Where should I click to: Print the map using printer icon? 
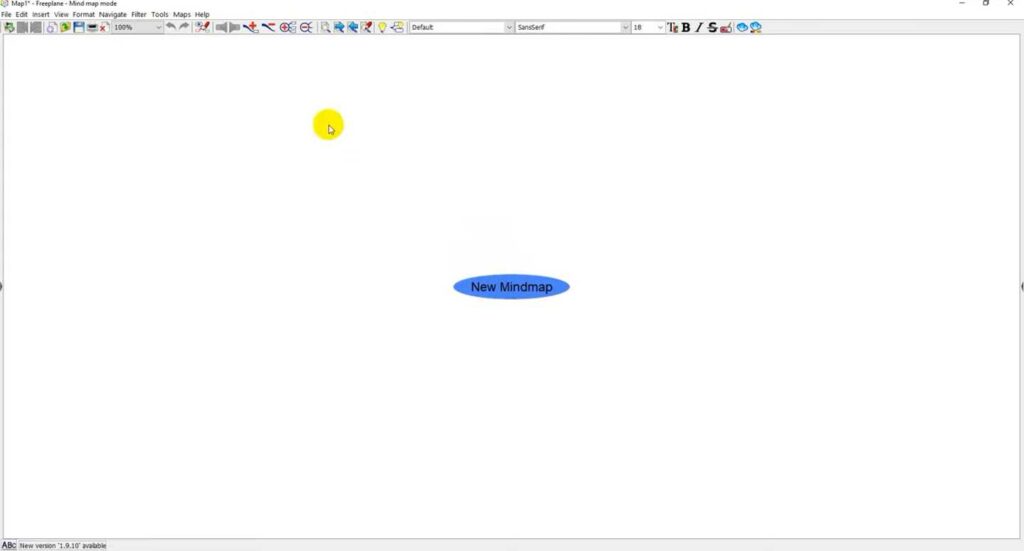click(x=92, y=27)
